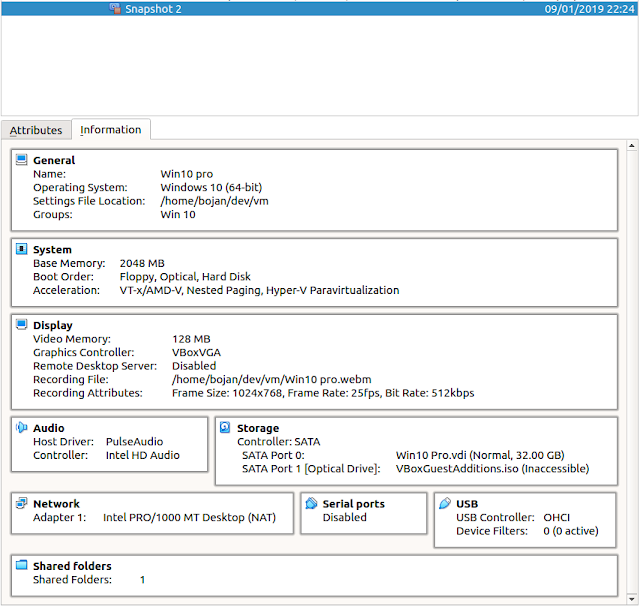This screenshot has width=640, height=606.
Task: Open the Audio section heading link
Action: (x=49, y=428)
